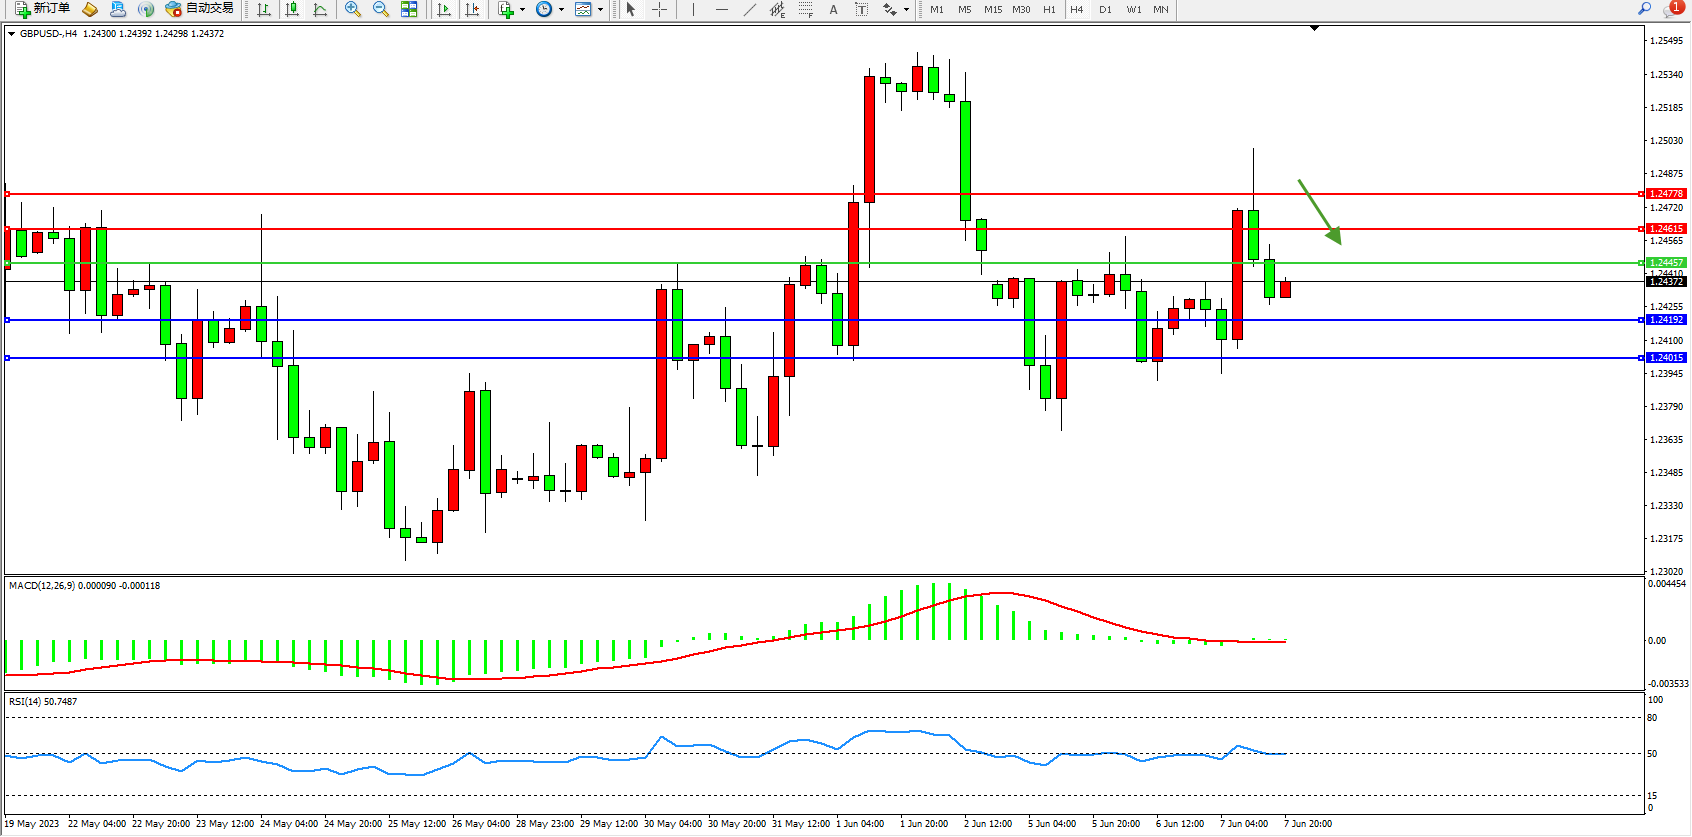Select the horizontal line tool
The image size is (1692, 837).
722,9
